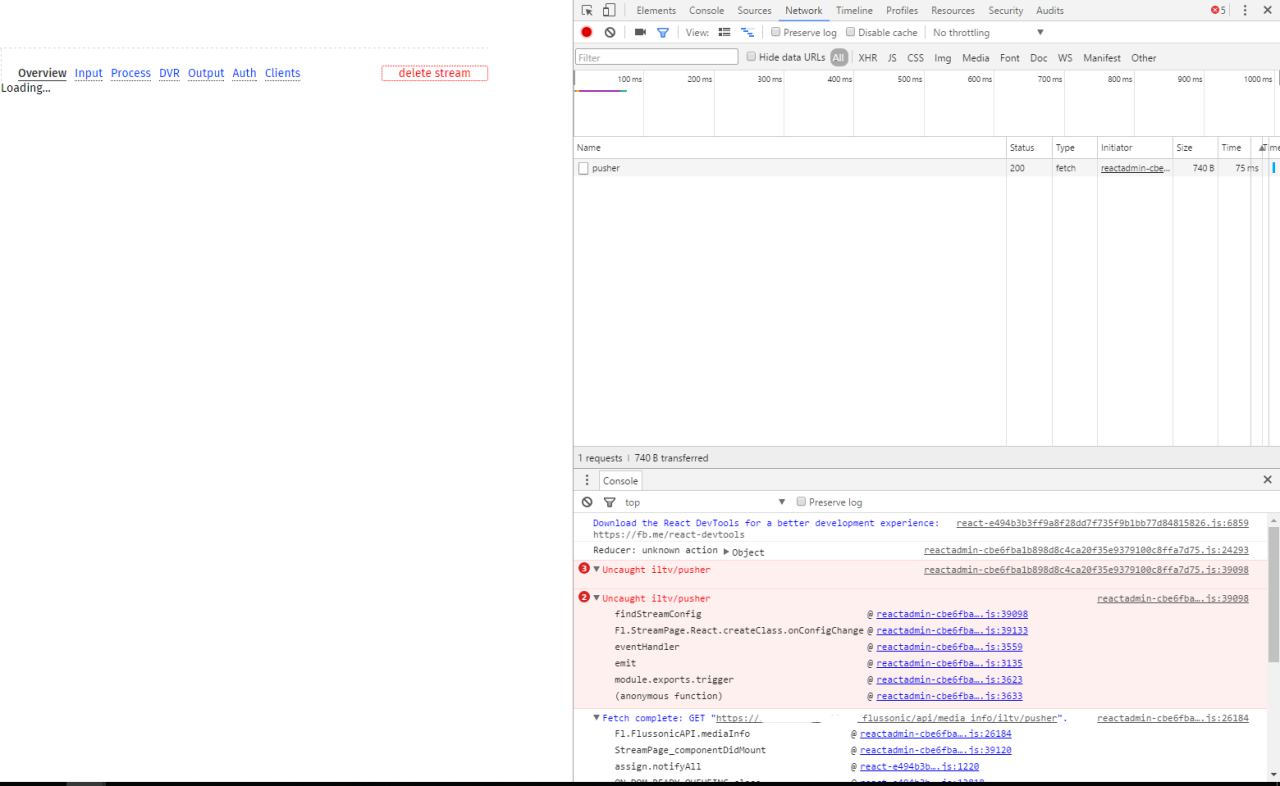
Task: Toggle the device mode icon
Action: tap(608, 10)
